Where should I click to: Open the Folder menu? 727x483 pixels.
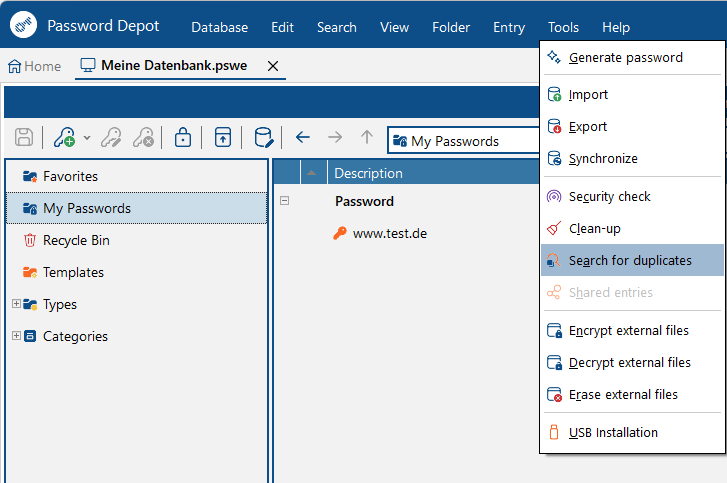tap(451, 27)
